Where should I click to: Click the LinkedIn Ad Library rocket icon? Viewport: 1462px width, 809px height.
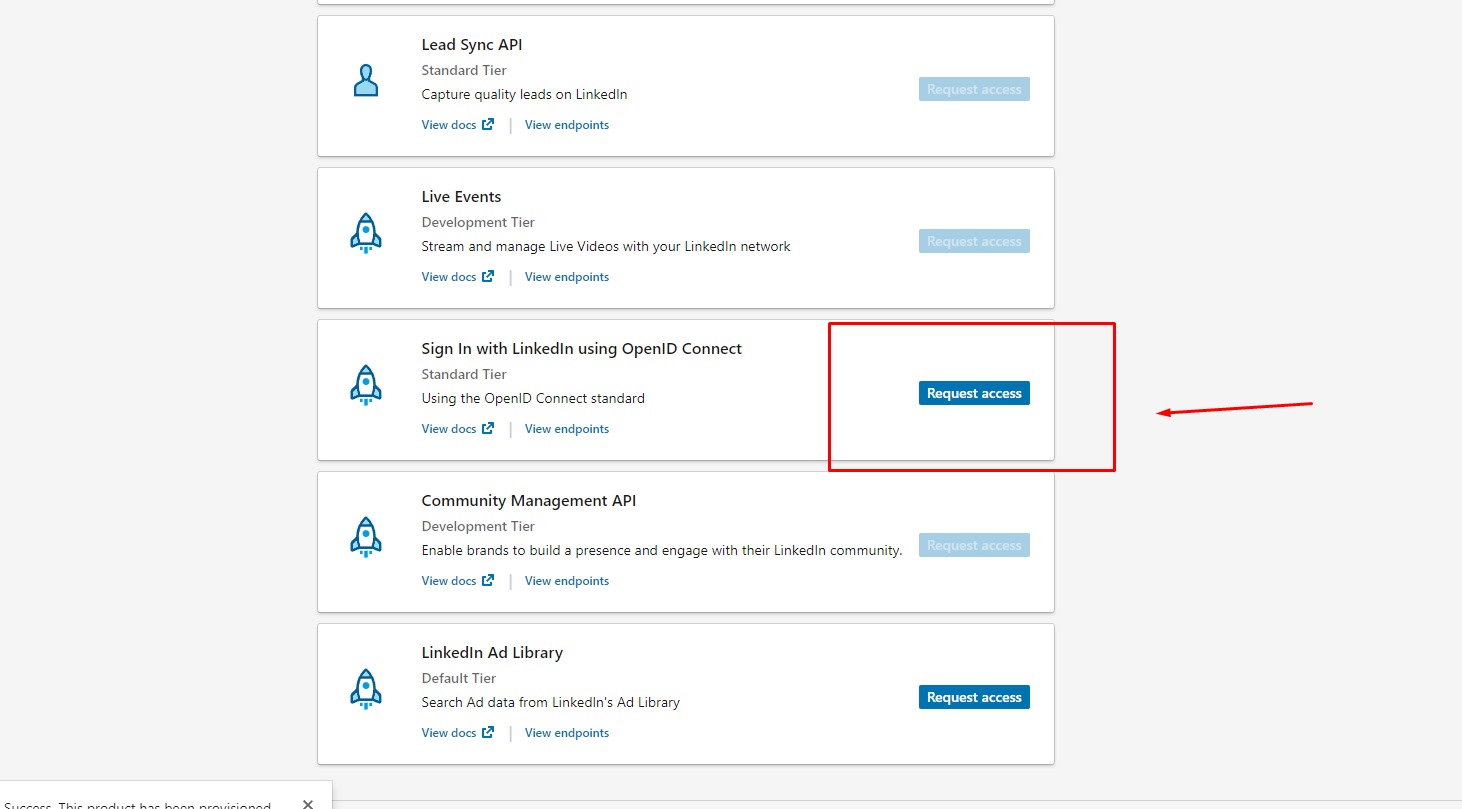tap(366, 689)
